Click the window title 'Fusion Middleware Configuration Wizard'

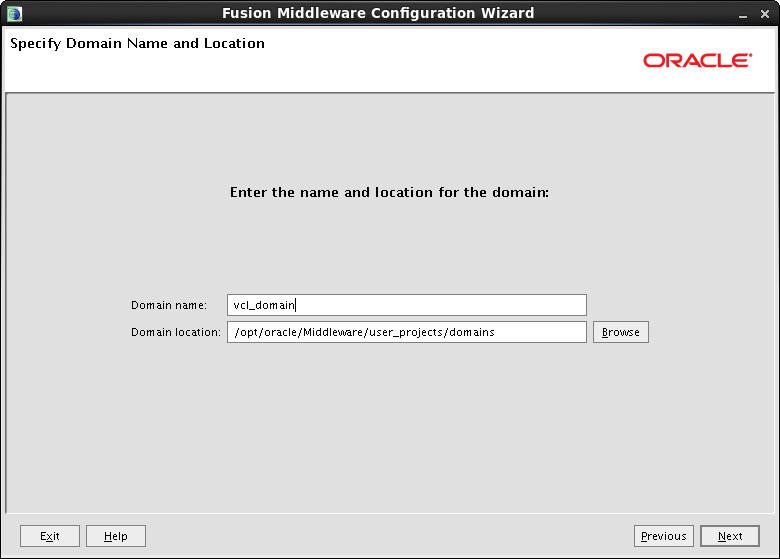378,13
